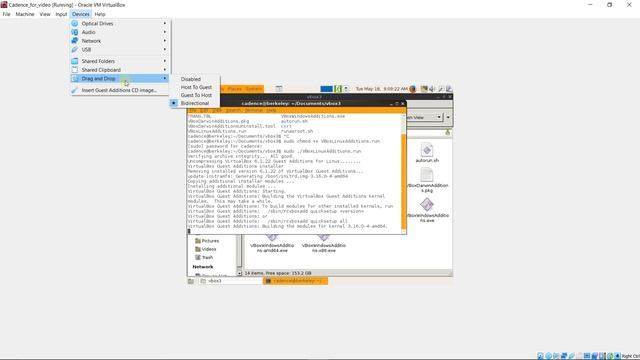Click the Drag and Drop menu icon

click(75, 78)
